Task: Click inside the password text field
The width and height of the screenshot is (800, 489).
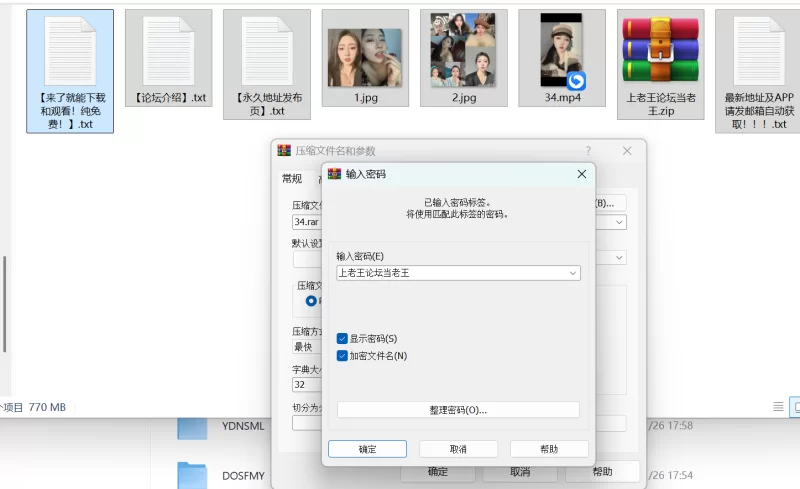Action: (x=450, y=273)
